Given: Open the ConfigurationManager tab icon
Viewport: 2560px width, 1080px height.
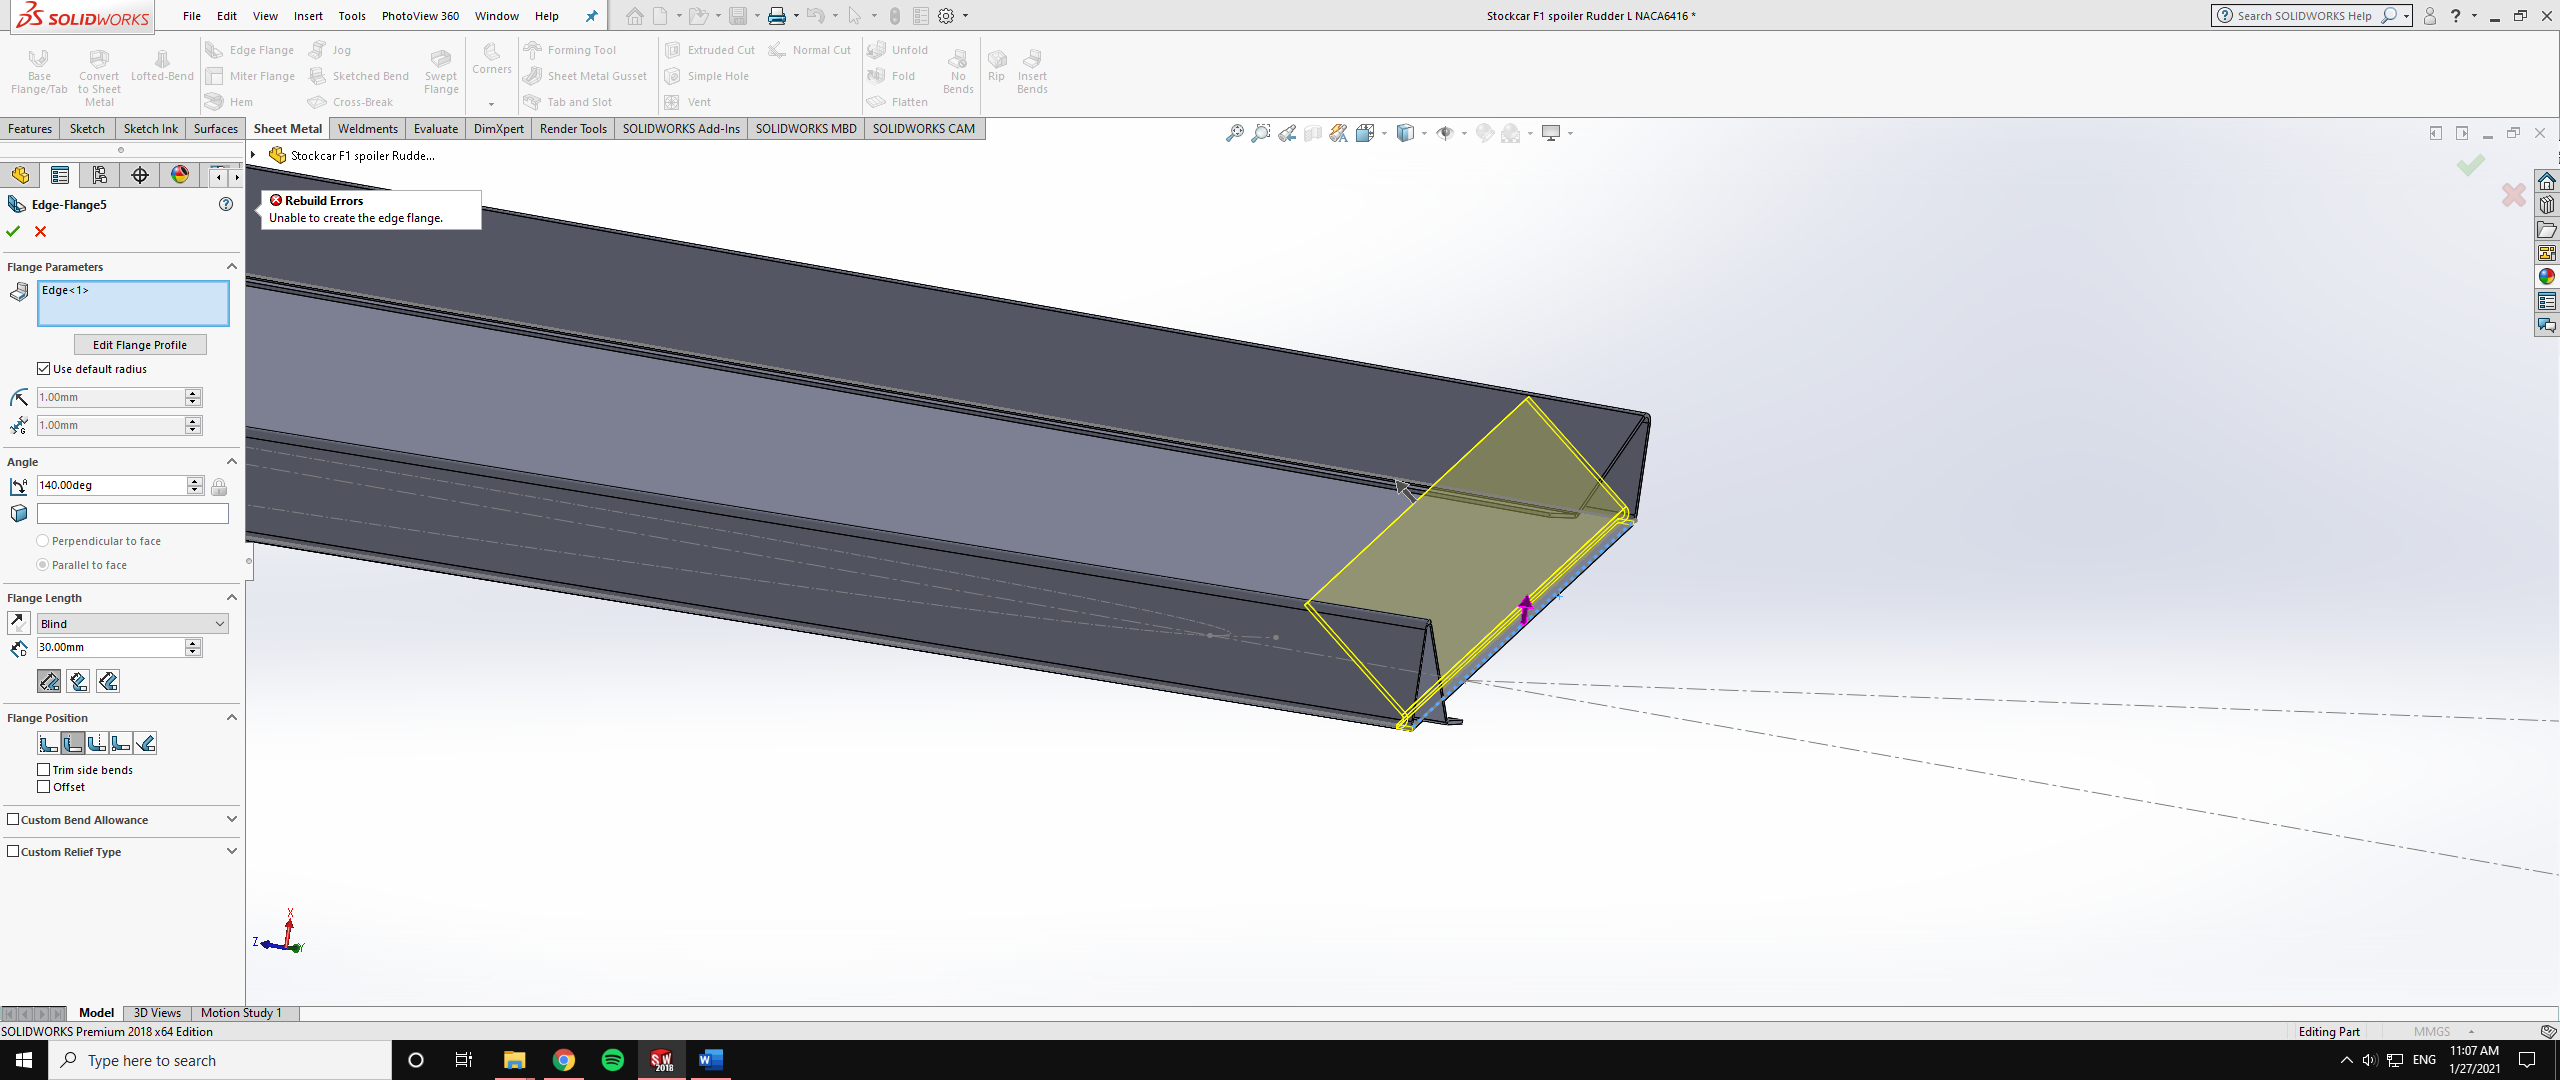Looking at the screenshot, I should pyautogui.click(x=100, y=175).
